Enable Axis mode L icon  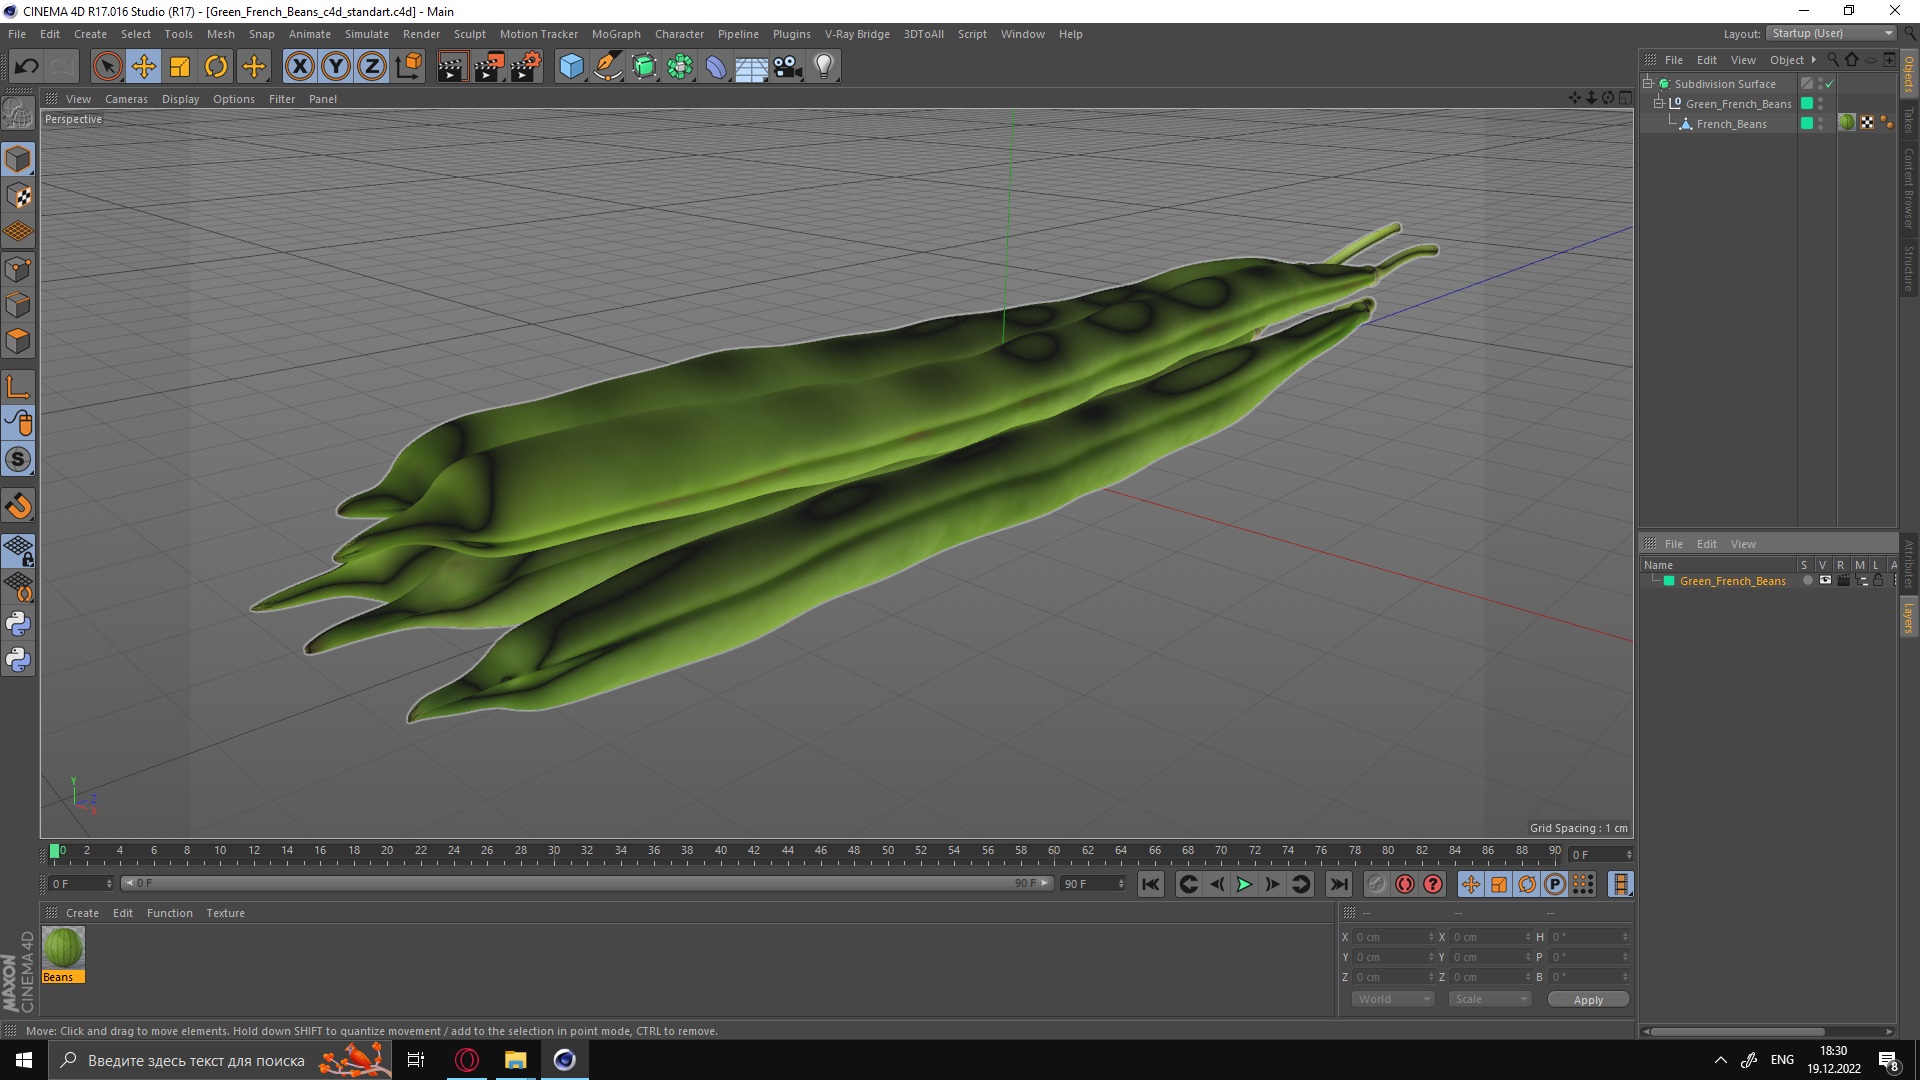pyautogui.click(x=18, y=387)
